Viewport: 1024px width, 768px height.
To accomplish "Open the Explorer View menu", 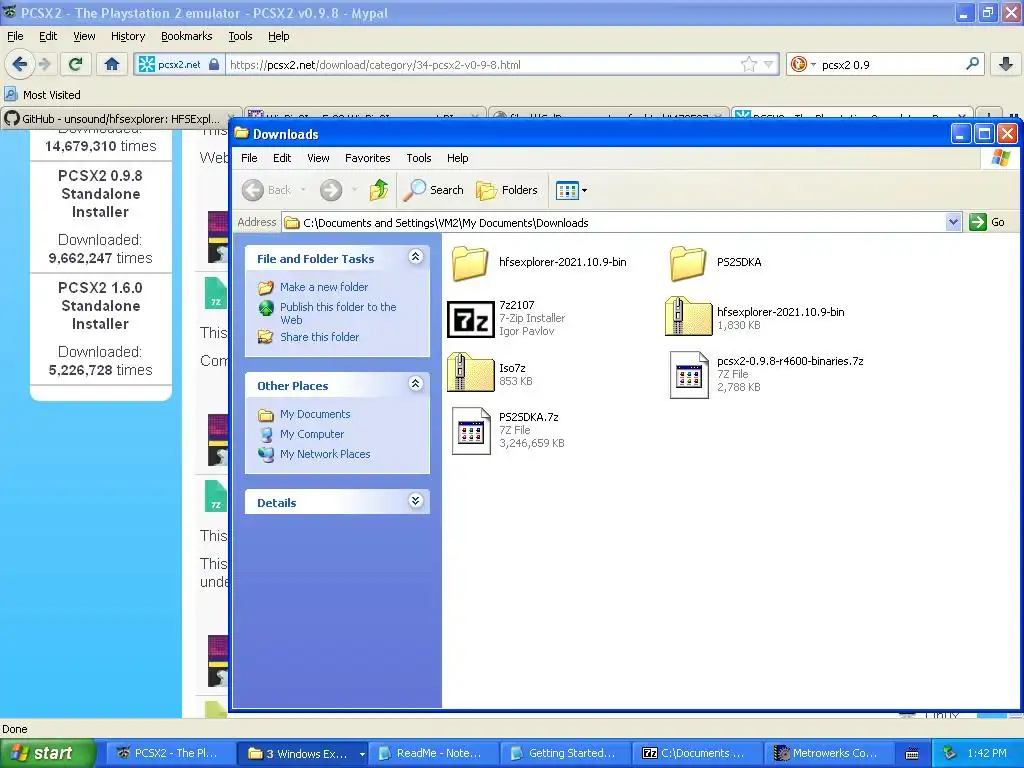I will tap(318, 158).
